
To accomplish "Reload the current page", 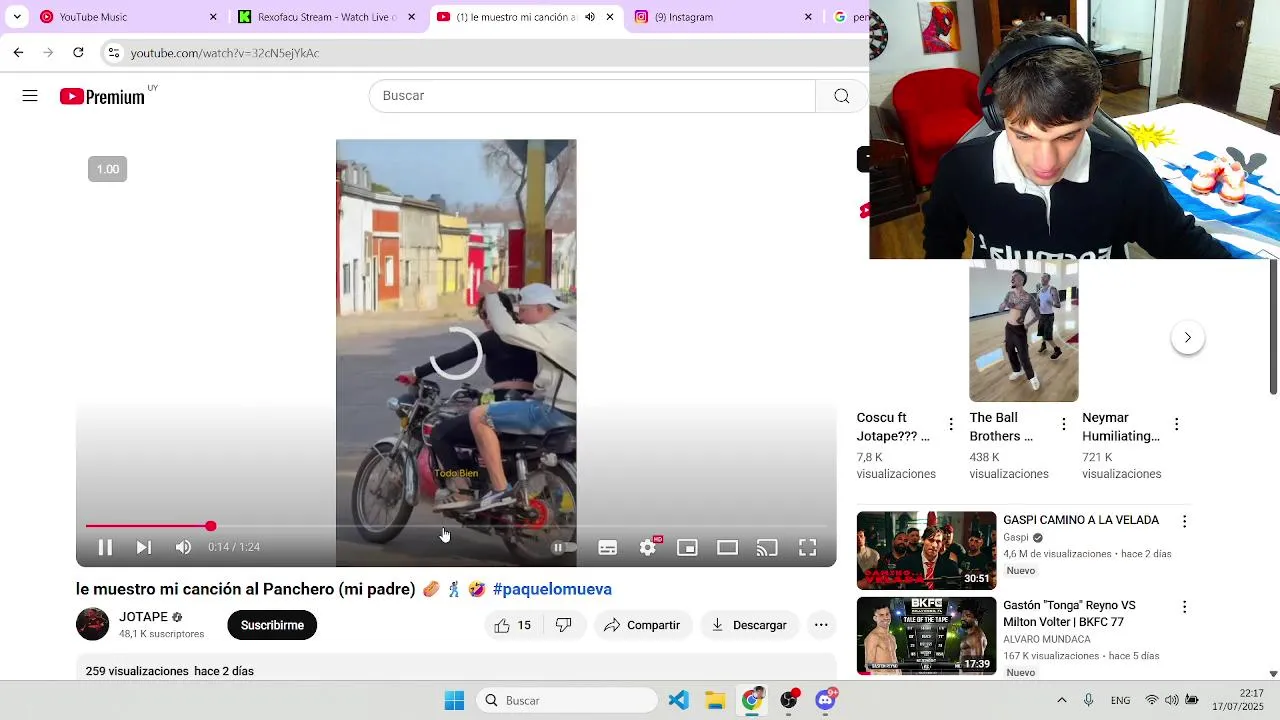I will point(78,52).
